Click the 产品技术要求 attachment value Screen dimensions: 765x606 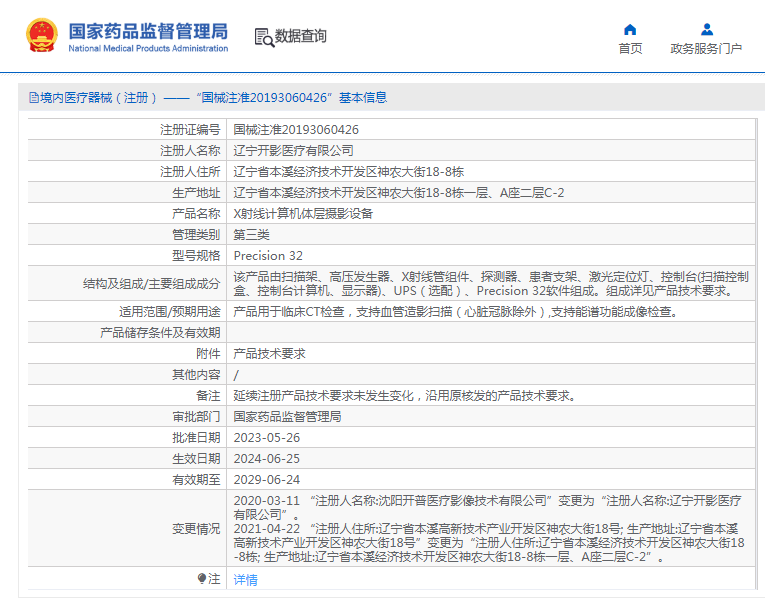[x=269, y=354]
